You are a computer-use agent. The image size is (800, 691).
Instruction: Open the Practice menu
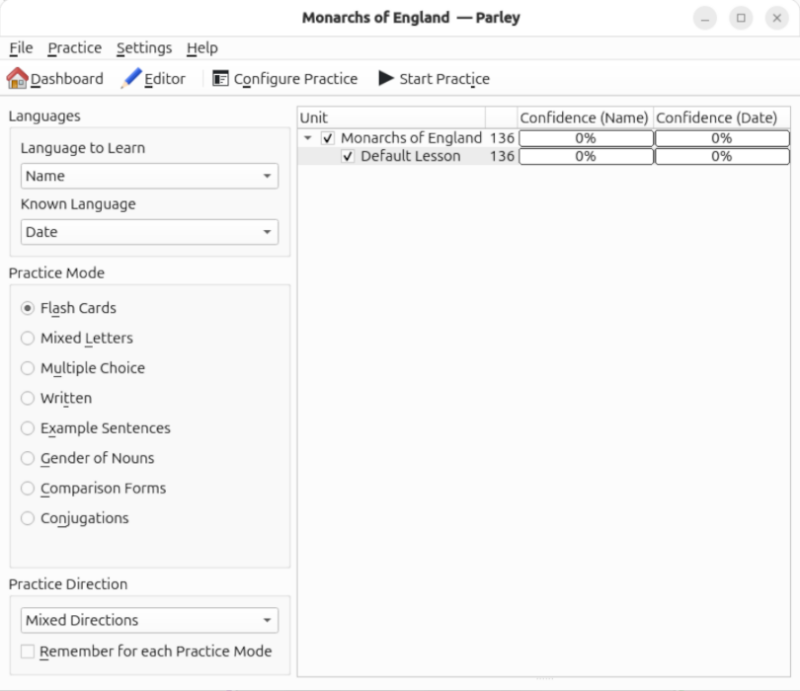pyautogui.click(x=74, y=47)
